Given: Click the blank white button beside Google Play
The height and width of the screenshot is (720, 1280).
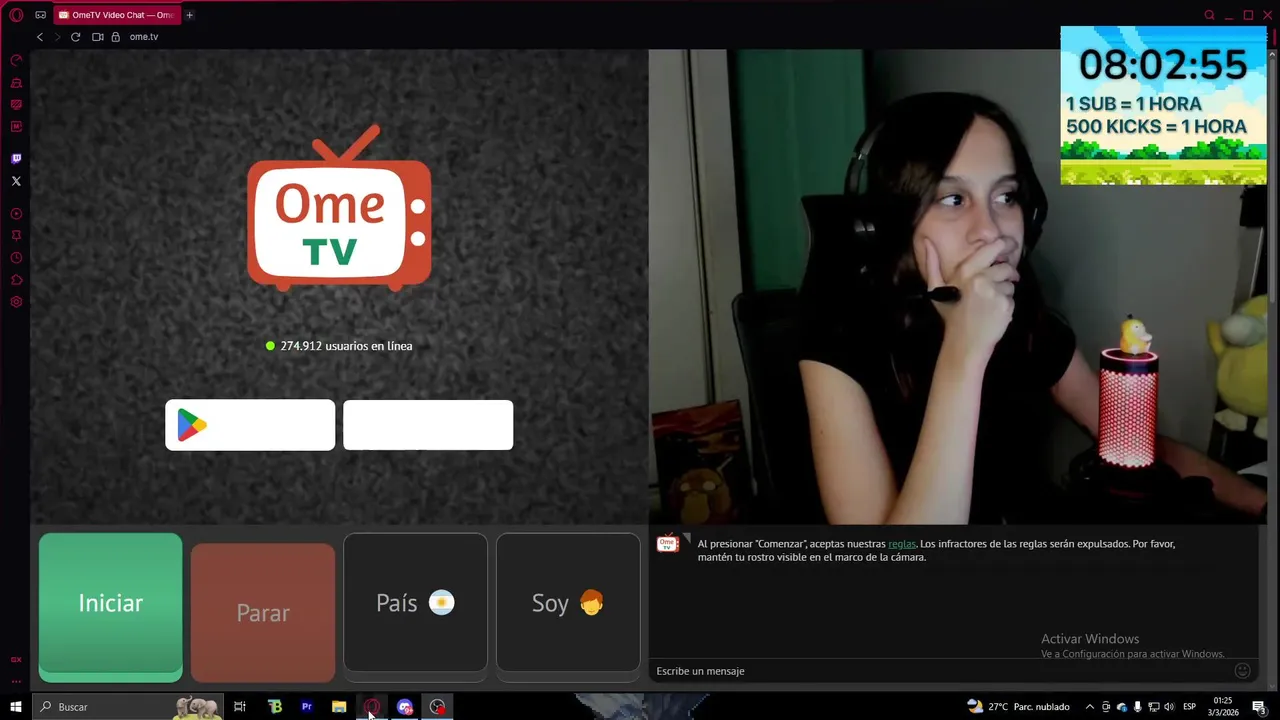Looking at the screenshot, I should pyautogui.click(x=428, y=425).
